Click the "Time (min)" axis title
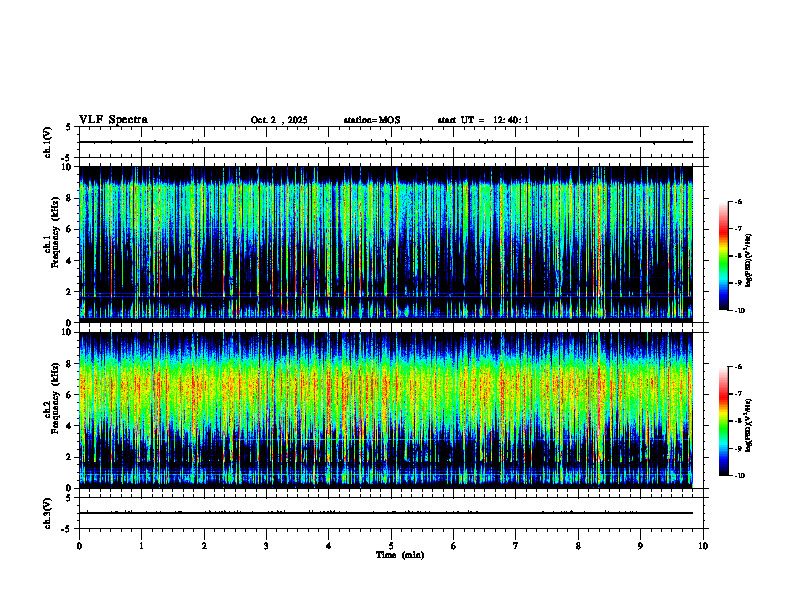 (400, 555)
